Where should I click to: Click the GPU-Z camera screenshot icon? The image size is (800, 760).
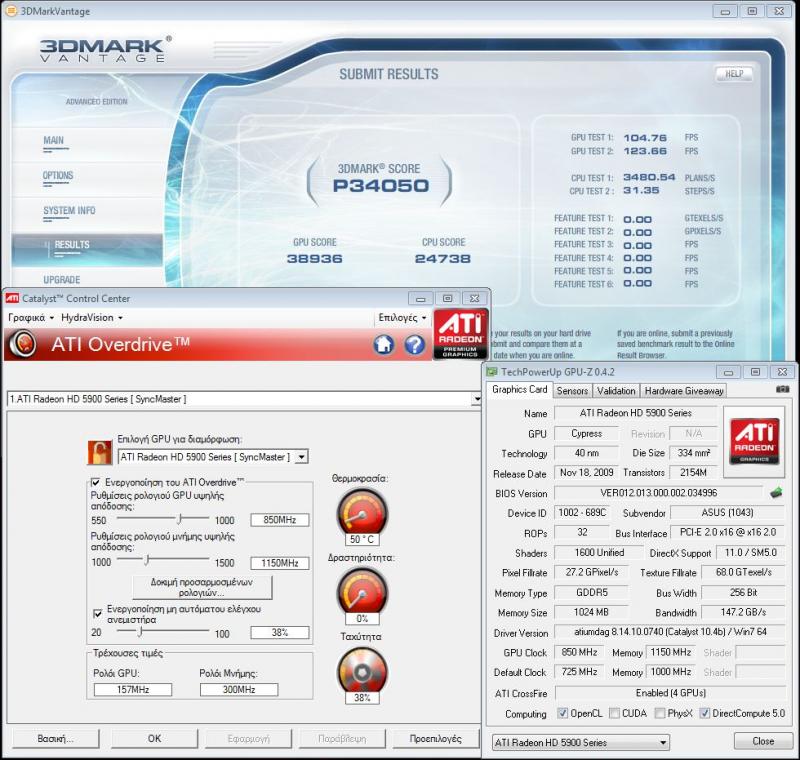coord(782,390)
